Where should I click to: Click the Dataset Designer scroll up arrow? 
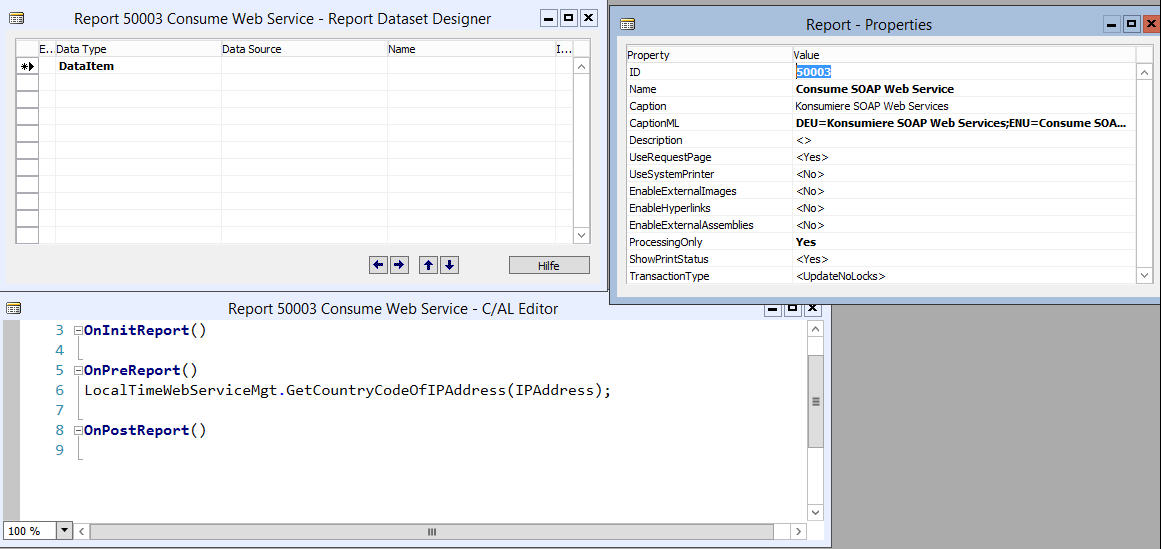tap(581, 66)
